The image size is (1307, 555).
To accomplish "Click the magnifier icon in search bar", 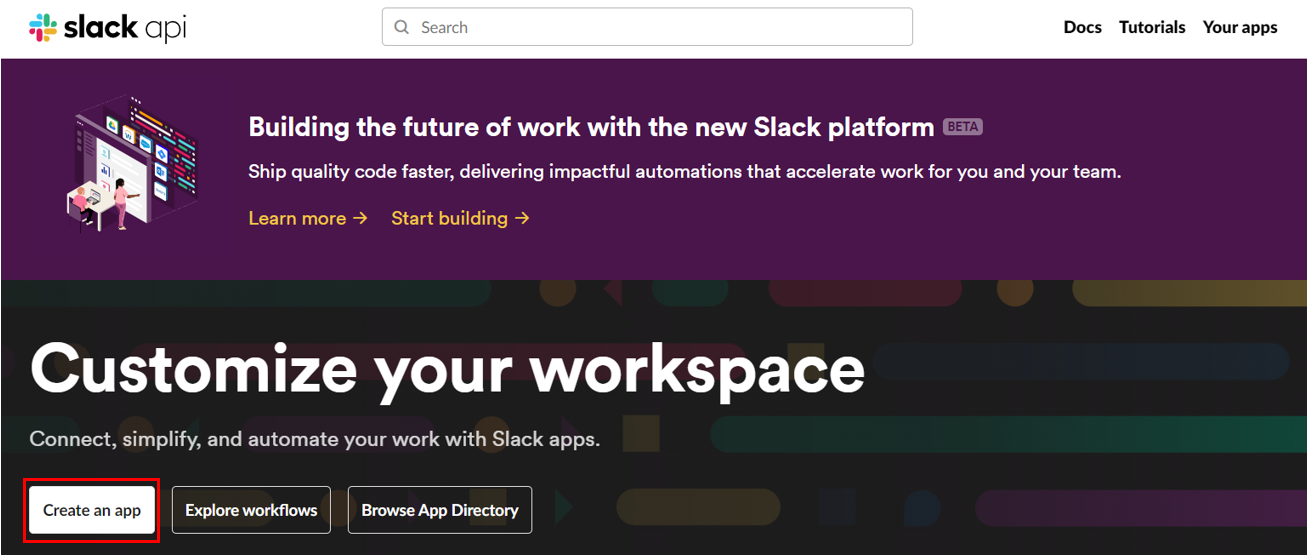I will [402, 28].
